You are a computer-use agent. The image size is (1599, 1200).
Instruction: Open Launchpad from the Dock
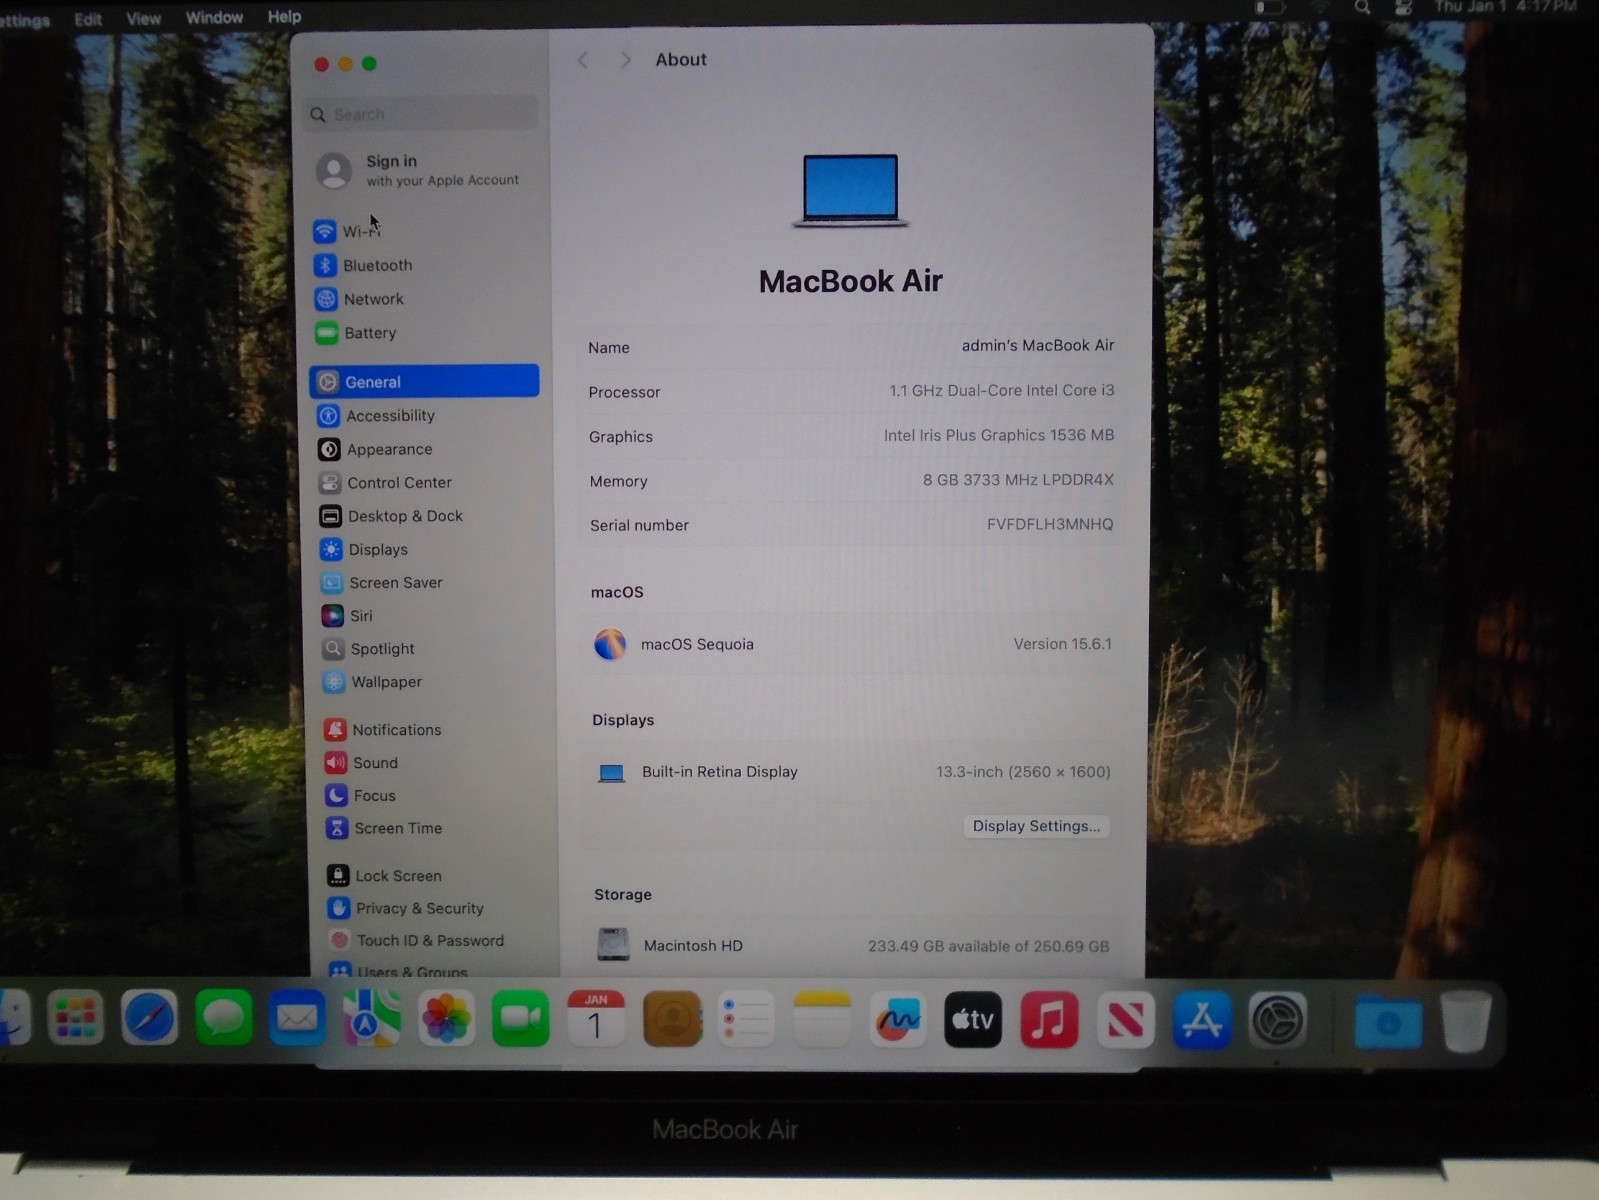[x=75, y=1019]
